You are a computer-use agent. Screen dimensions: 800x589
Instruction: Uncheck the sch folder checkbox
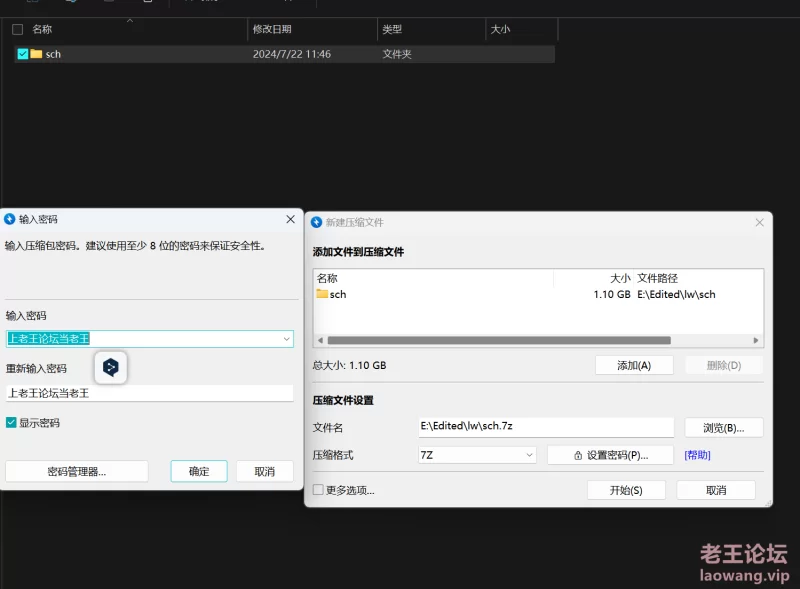22,54
